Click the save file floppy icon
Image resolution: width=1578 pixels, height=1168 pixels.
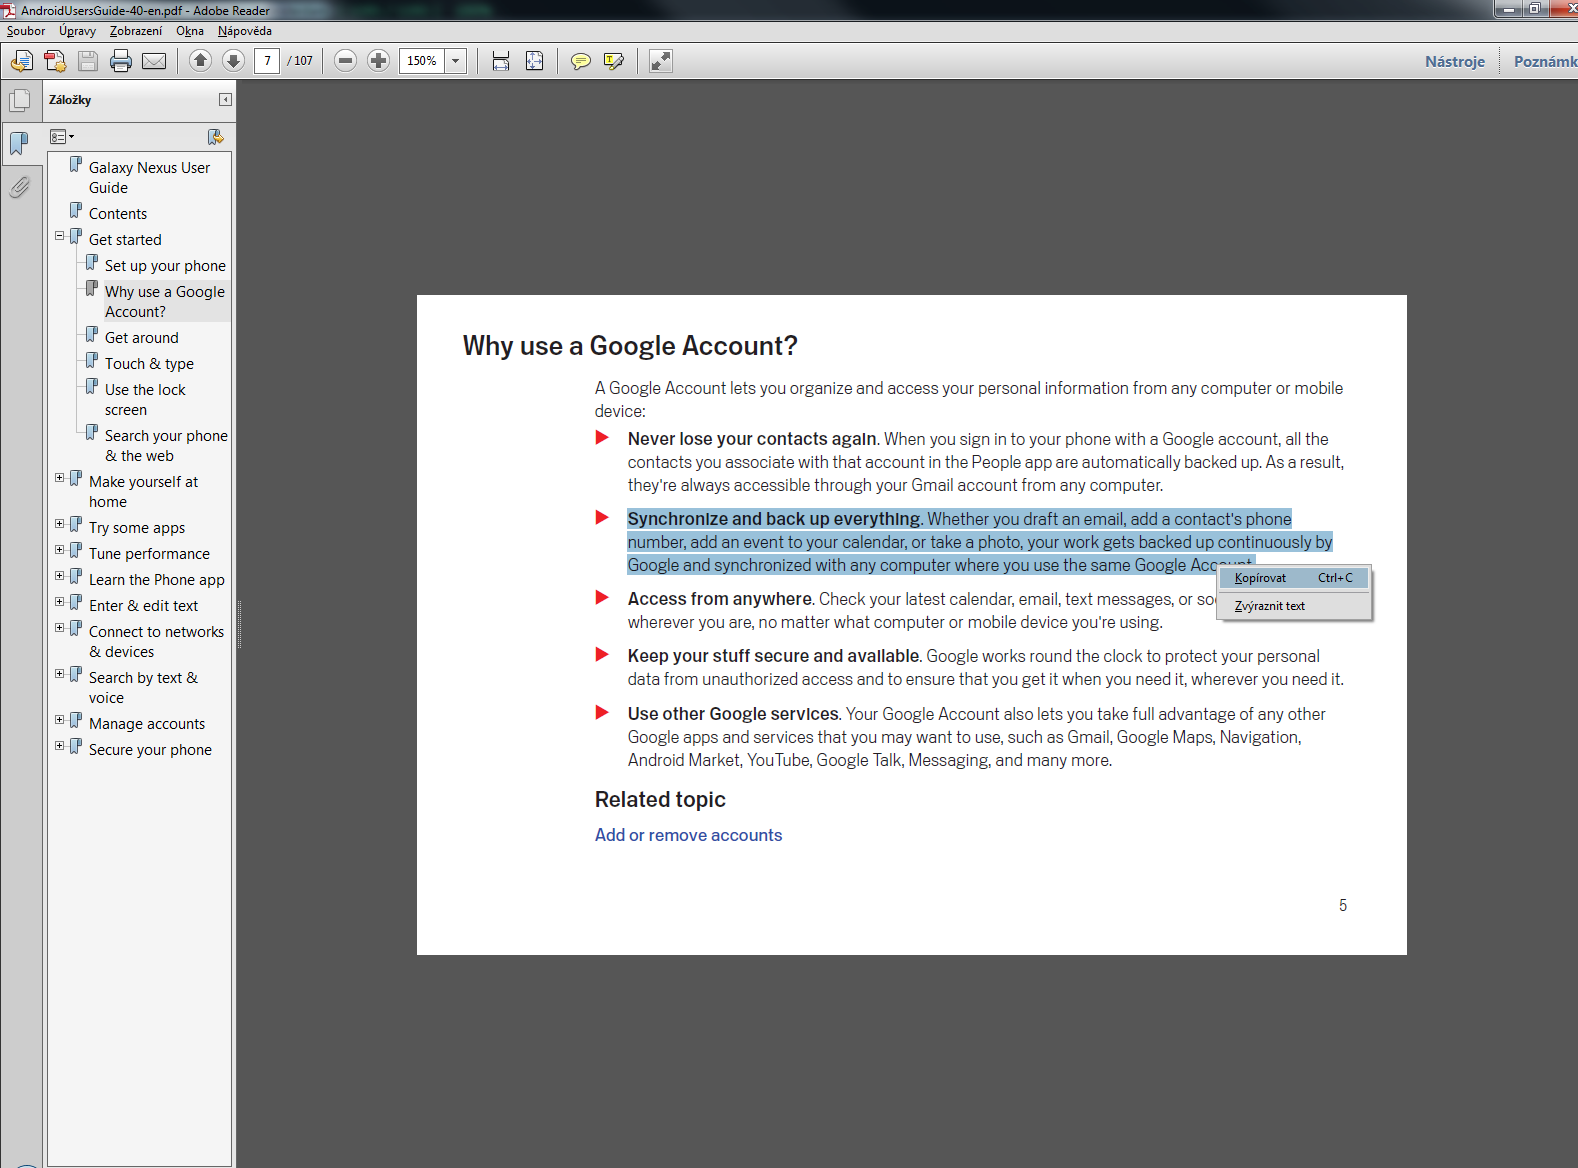coord(88,61)
